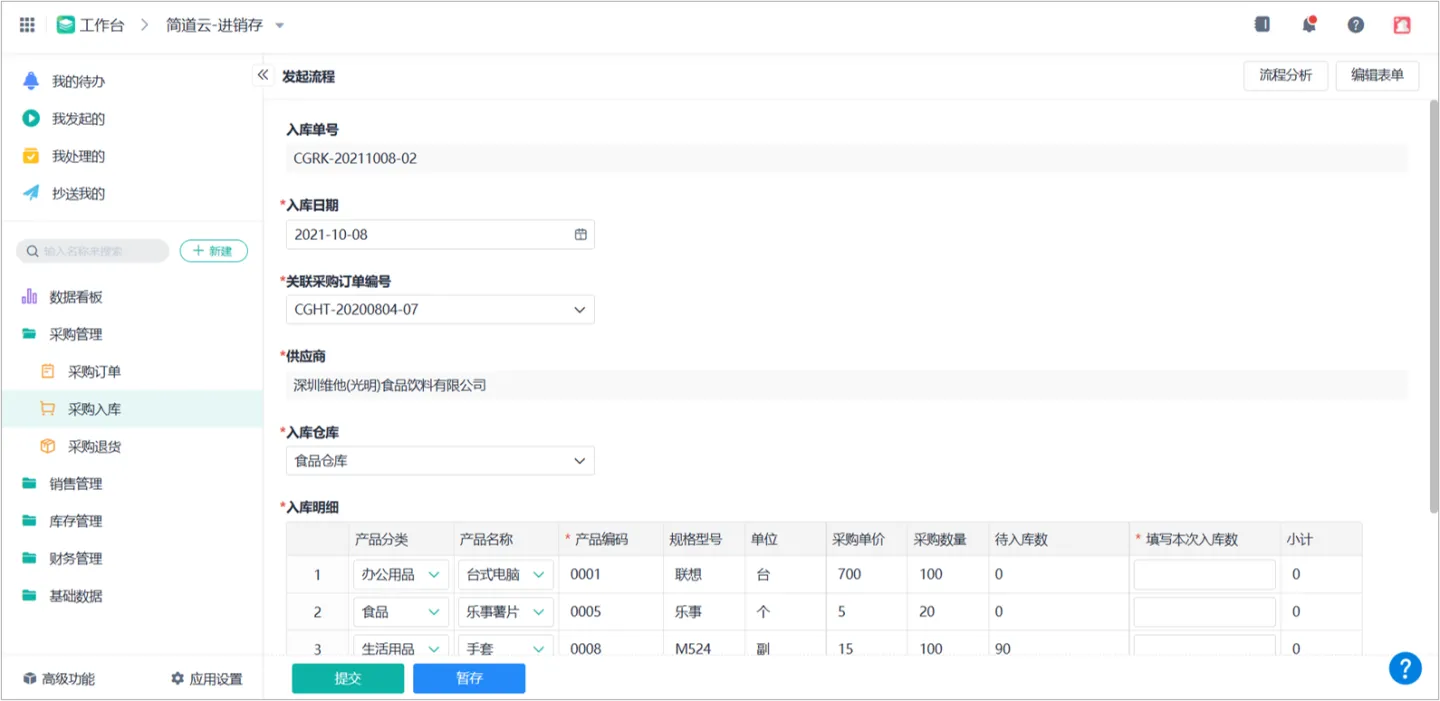Open the 手套 product dropdown
Viewport: 1440px width, 701px height.
[x=505, y=648]
